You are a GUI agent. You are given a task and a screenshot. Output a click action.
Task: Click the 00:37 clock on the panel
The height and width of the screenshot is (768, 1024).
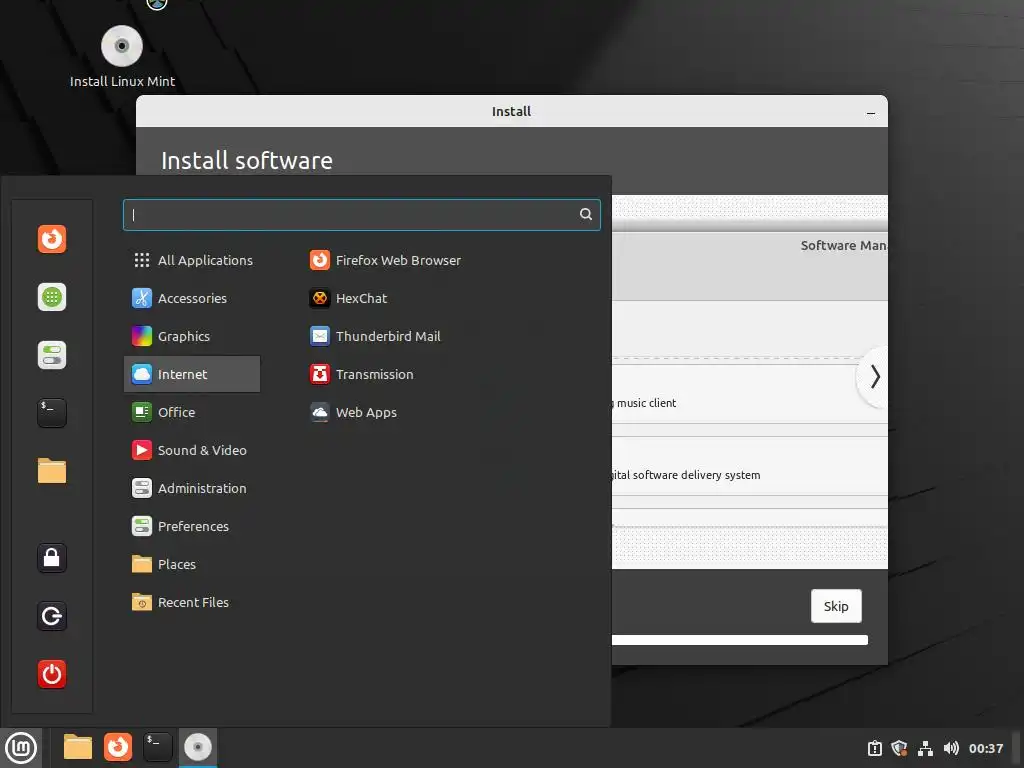[985, 748]
